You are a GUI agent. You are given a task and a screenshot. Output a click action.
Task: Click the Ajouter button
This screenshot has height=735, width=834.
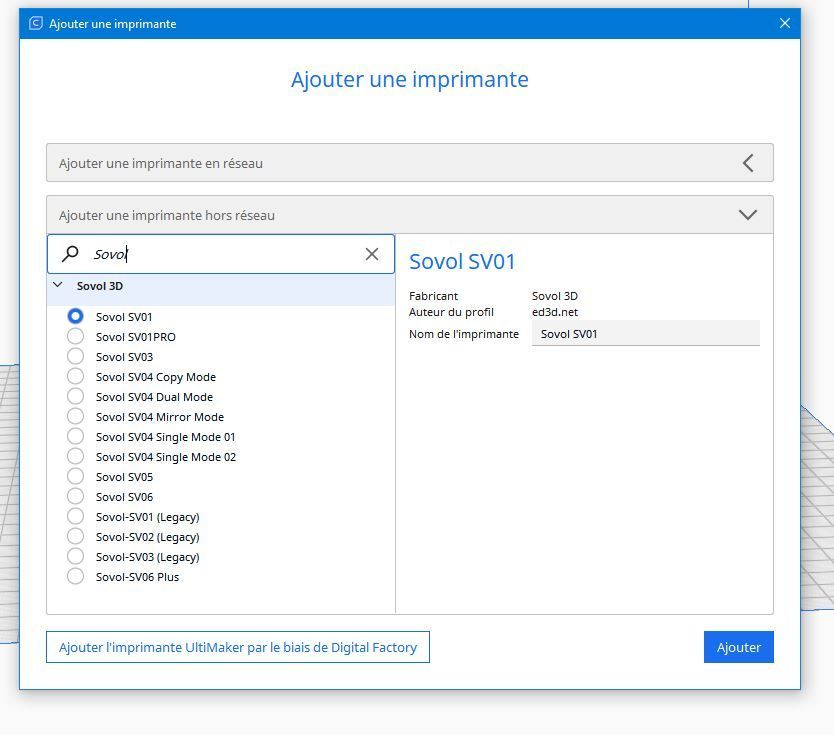(x=738, y=647)
